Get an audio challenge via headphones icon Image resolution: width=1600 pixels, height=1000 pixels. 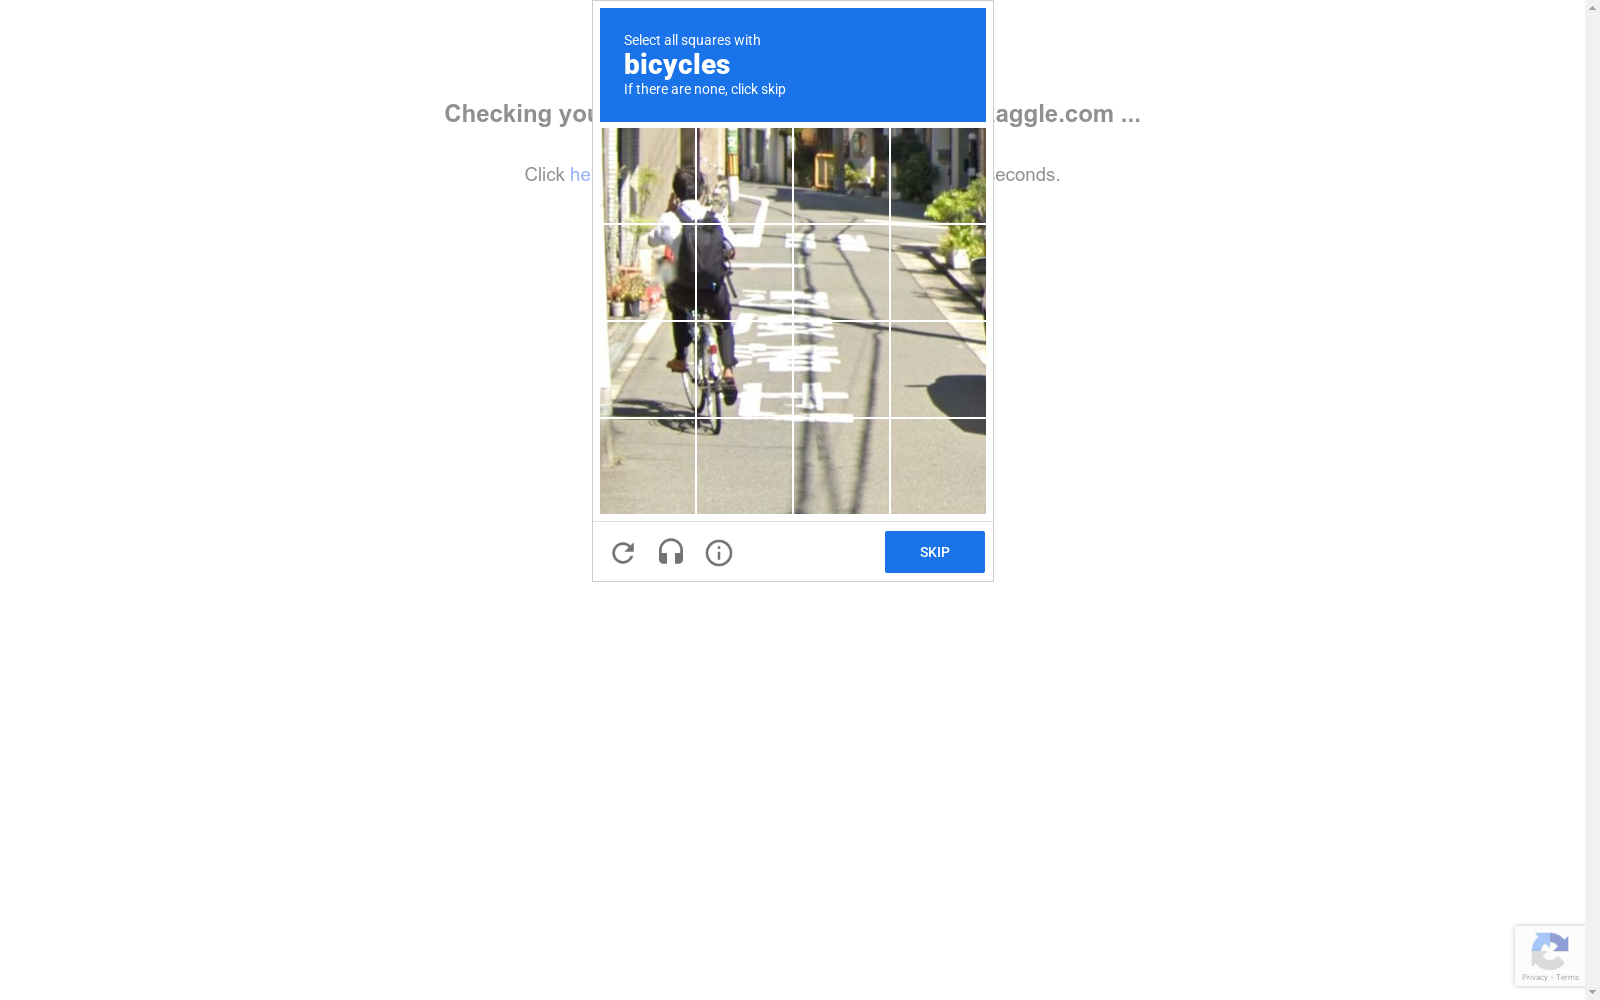tap(671, 552)
